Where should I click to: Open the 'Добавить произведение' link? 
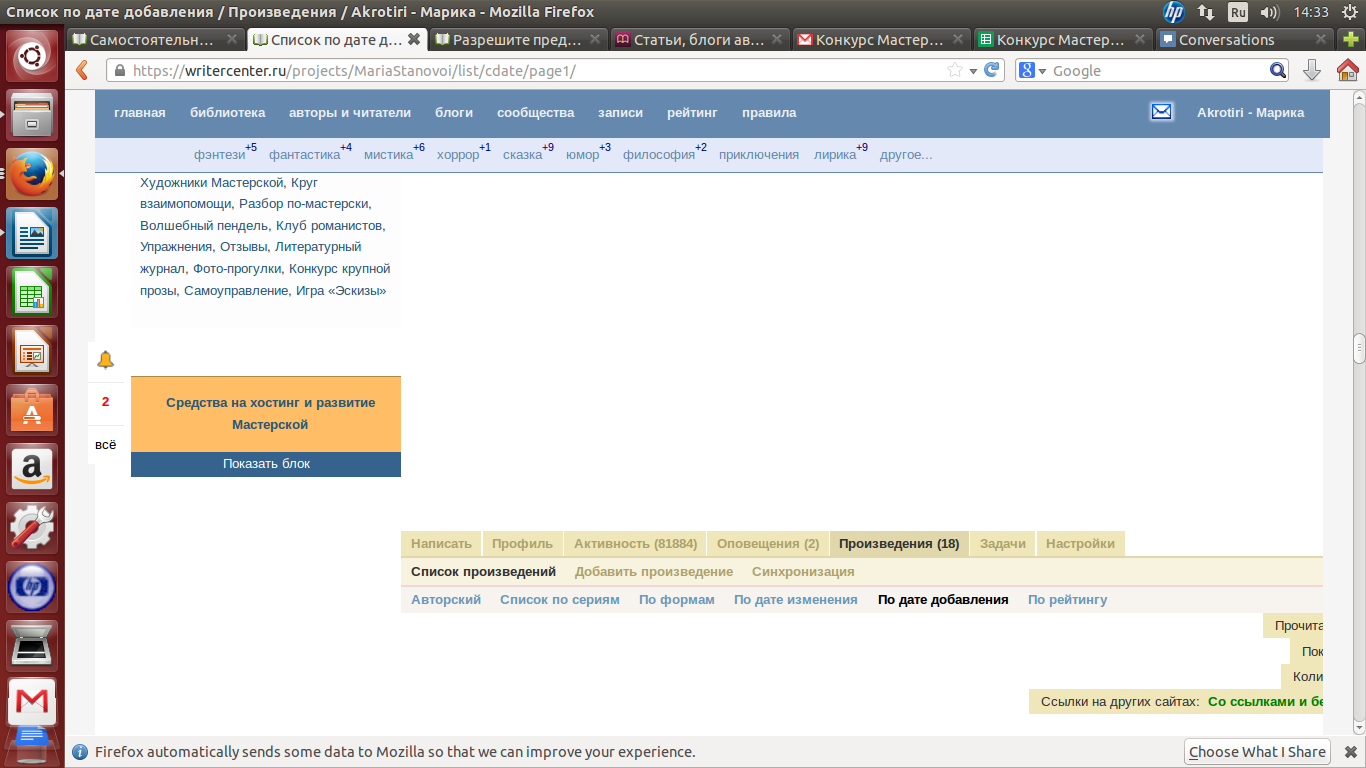653,571
